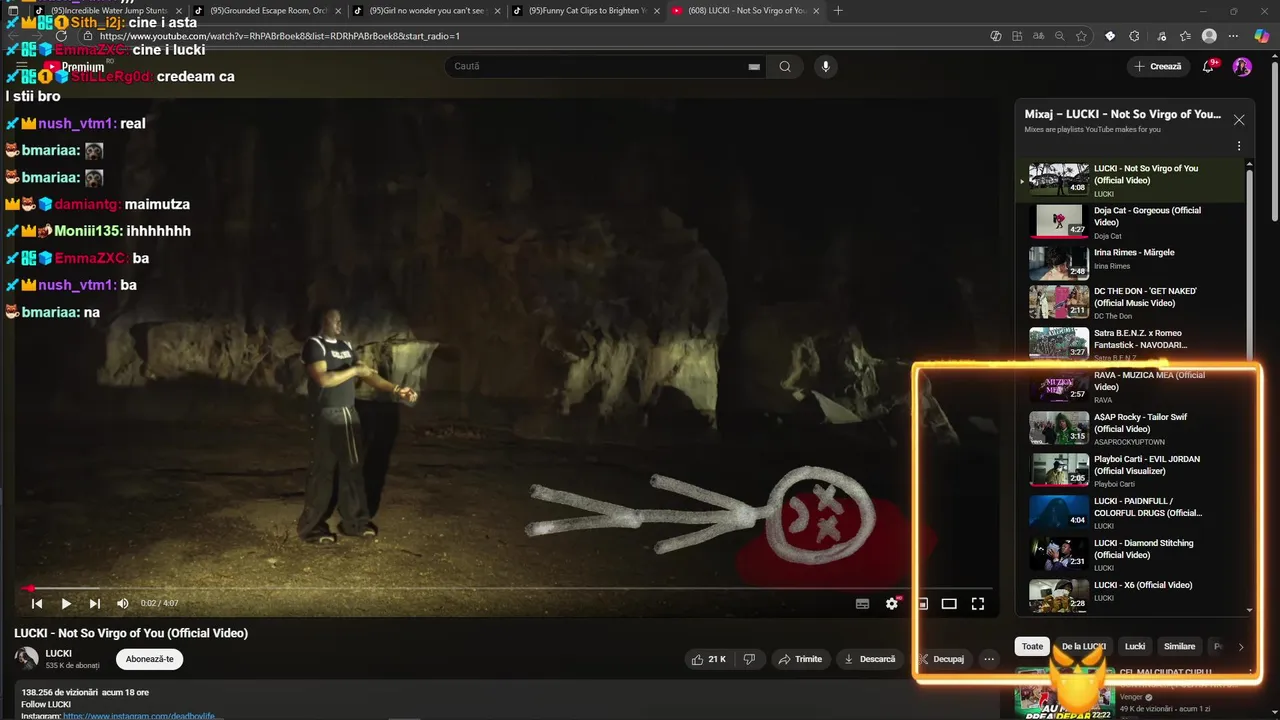Run search with magnifier button
This screenshot has height=720, width=1280.
[785, 66]
